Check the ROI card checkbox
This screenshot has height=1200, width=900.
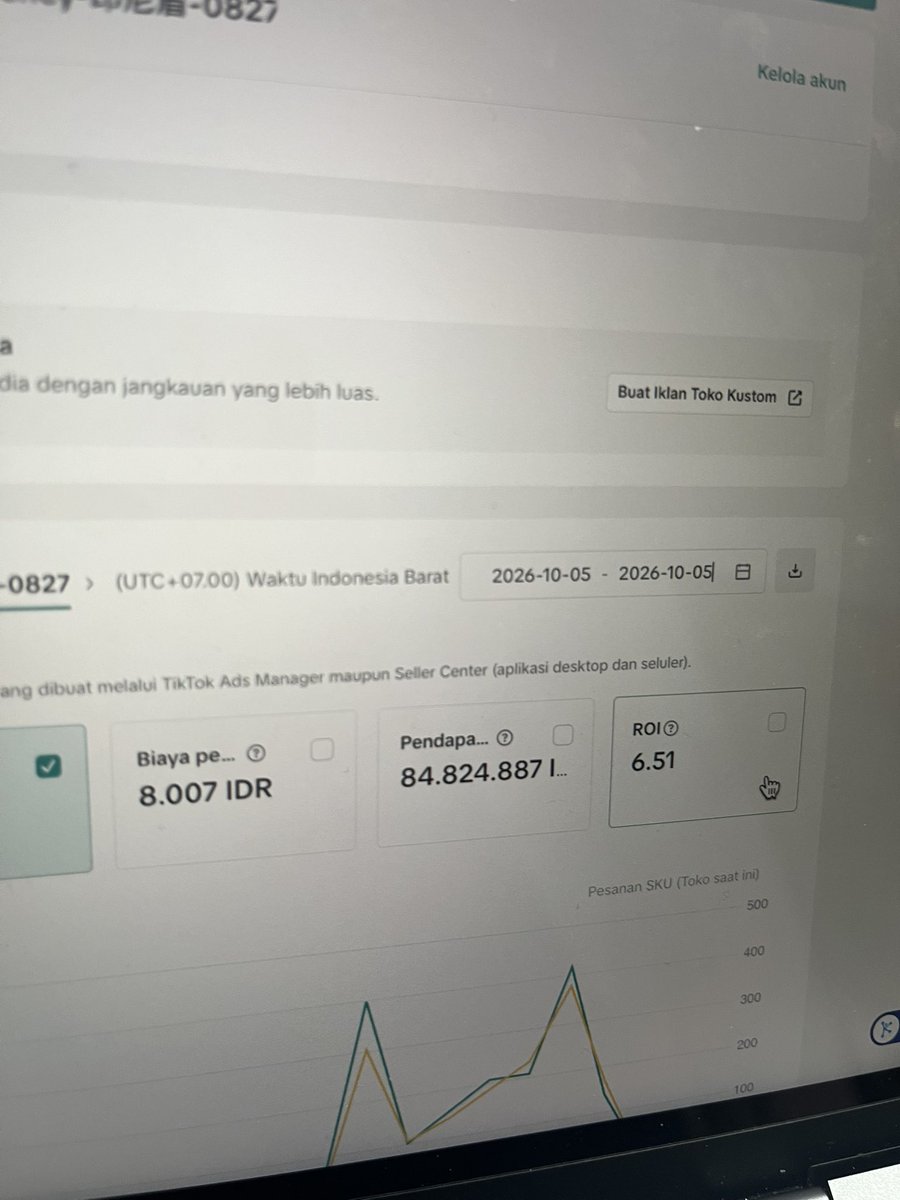(x=777, y=722)
